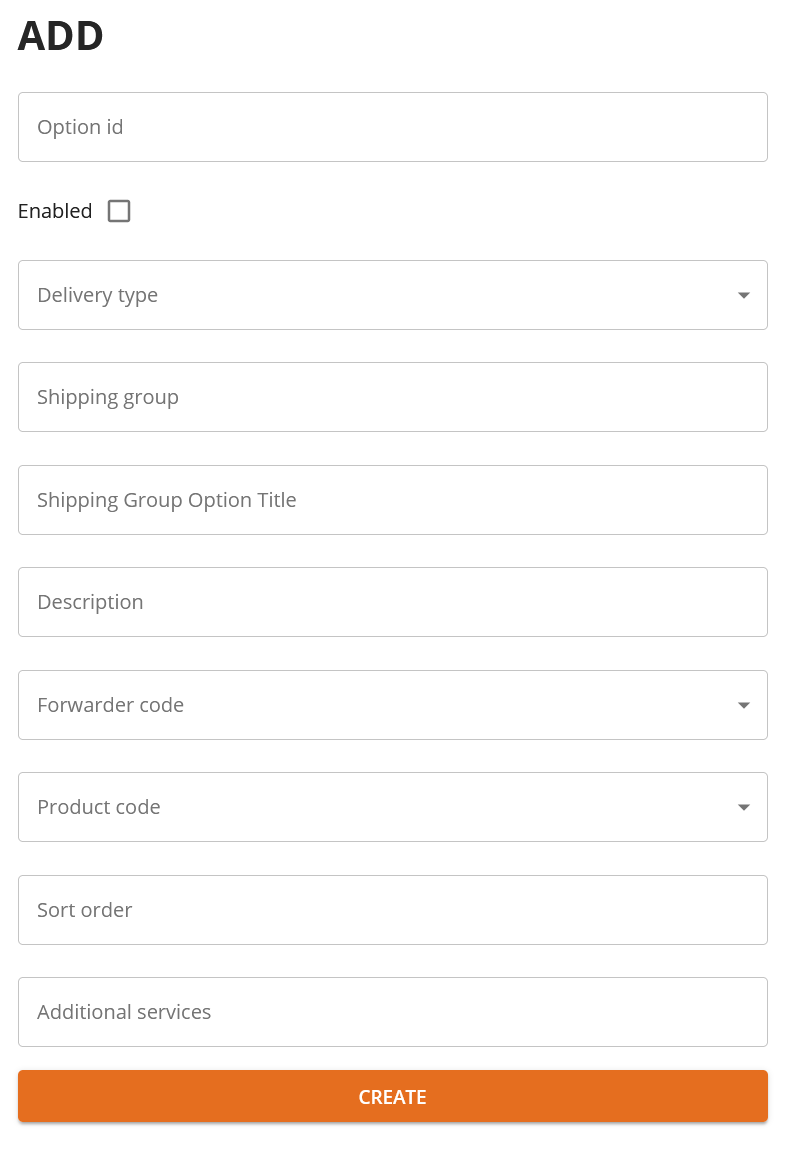Open the Delivery type dropdown
The width and height of the screenshot is (793, 1159).
coord(380,295)
